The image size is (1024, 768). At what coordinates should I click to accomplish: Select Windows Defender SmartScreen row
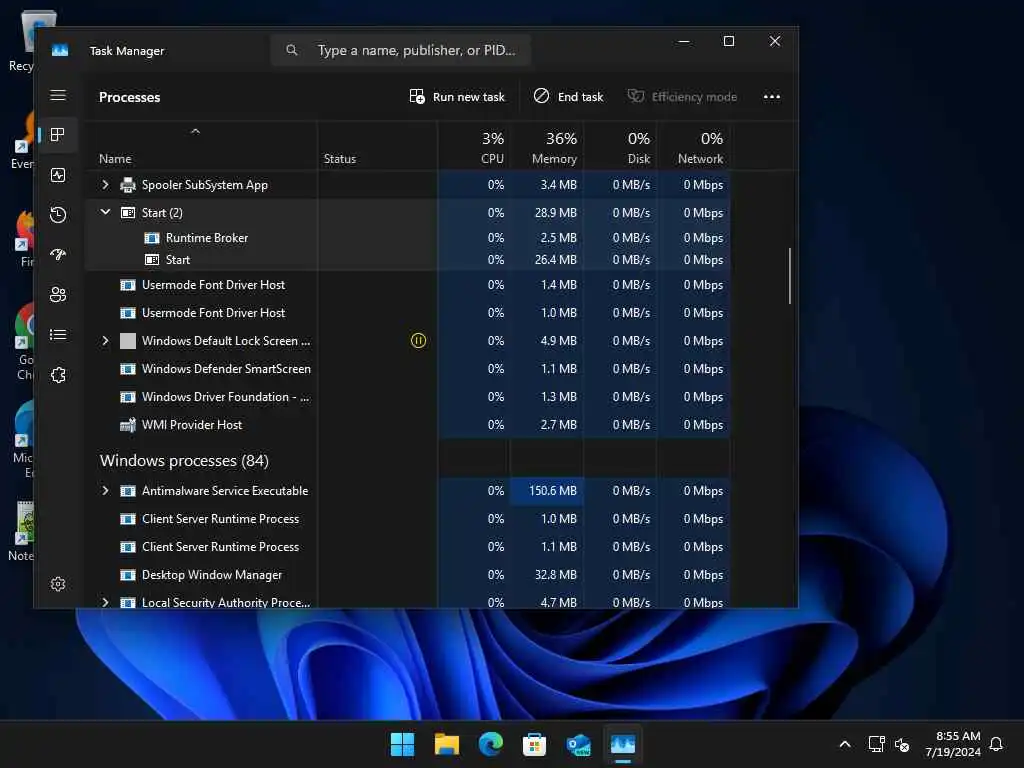(x=408, y=369)
